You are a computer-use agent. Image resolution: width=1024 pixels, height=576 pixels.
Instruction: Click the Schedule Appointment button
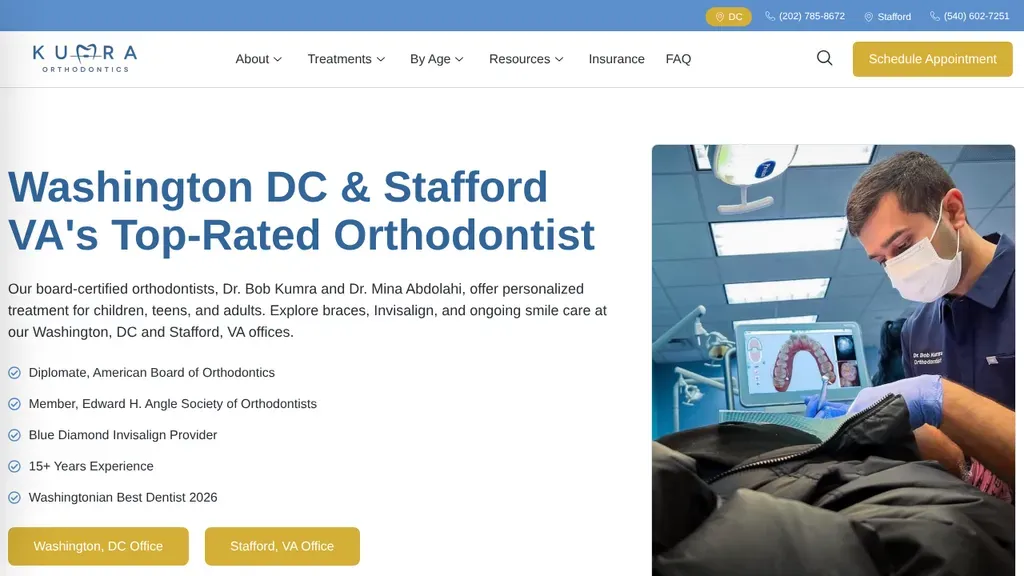coord(932,59)
